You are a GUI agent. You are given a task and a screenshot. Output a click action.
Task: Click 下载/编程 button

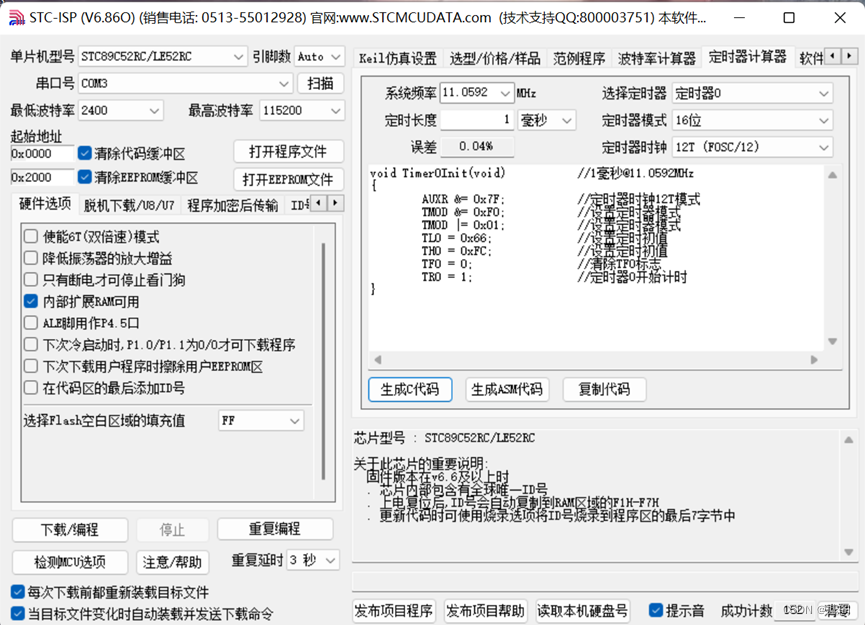coord(70,530)
